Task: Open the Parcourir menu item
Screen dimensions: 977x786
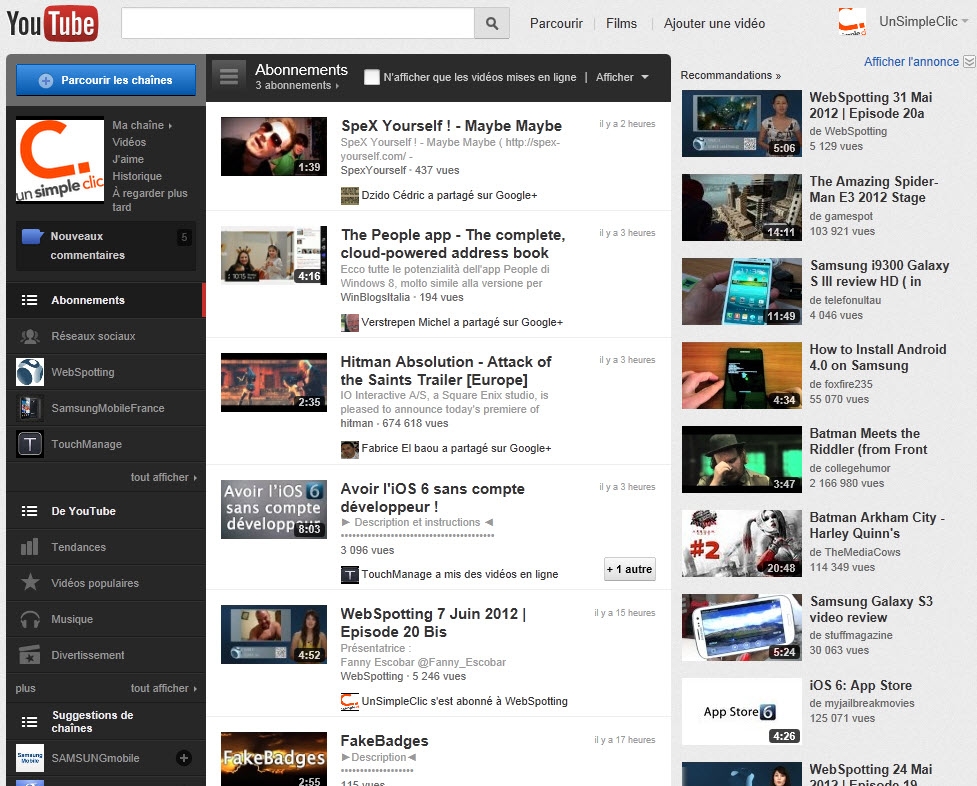Action: pos(556,24)
